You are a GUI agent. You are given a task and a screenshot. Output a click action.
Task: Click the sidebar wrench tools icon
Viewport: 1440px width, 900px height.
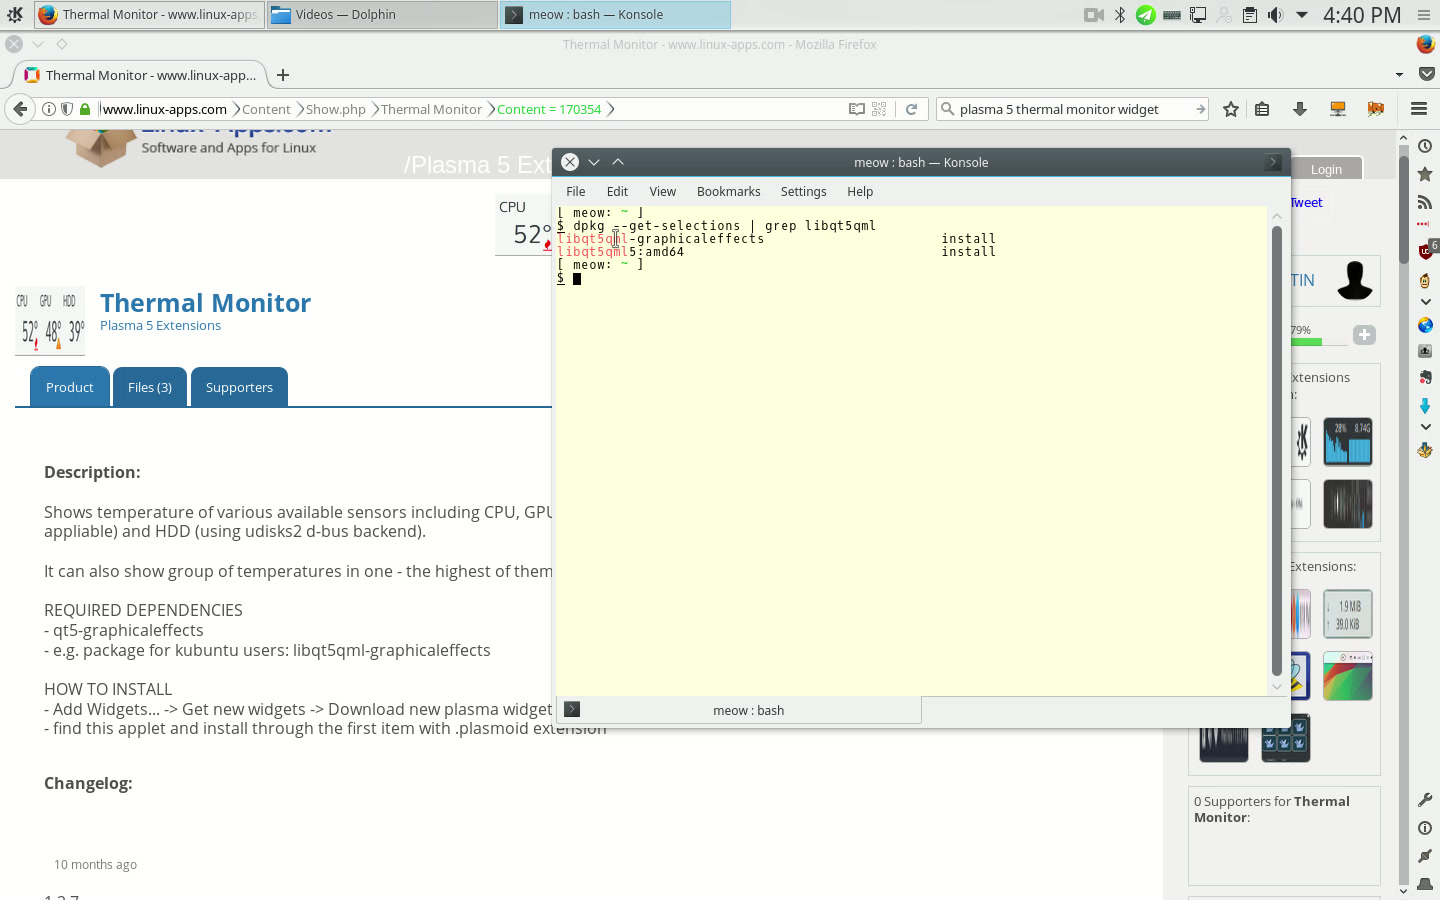pyautogui.click(x=1425, y=800)
